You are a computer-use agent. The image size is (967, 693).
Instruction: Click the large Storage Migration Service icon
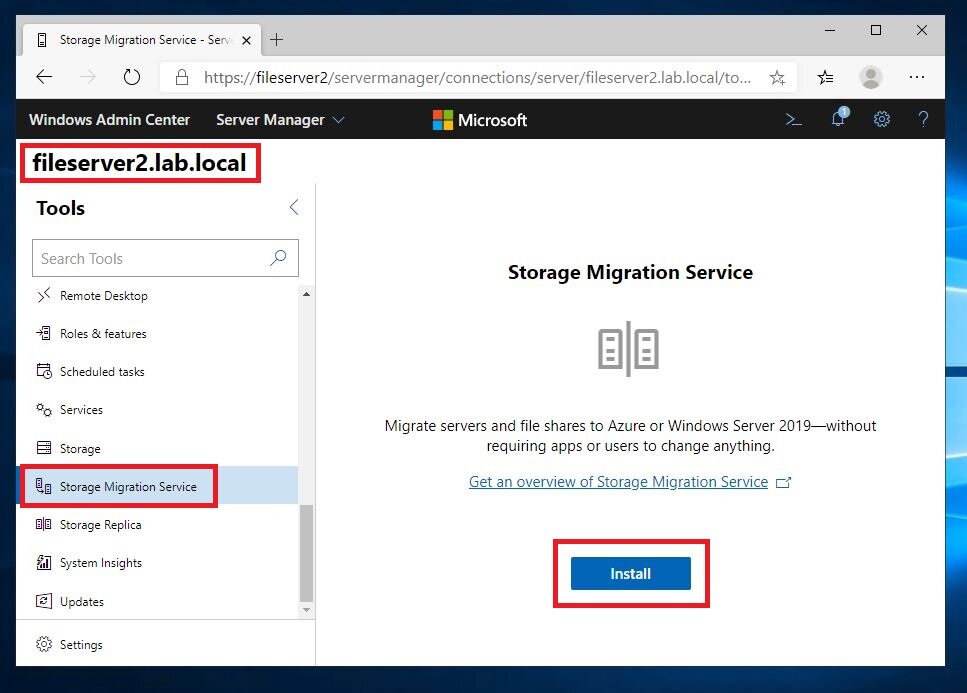pos(628,348)
